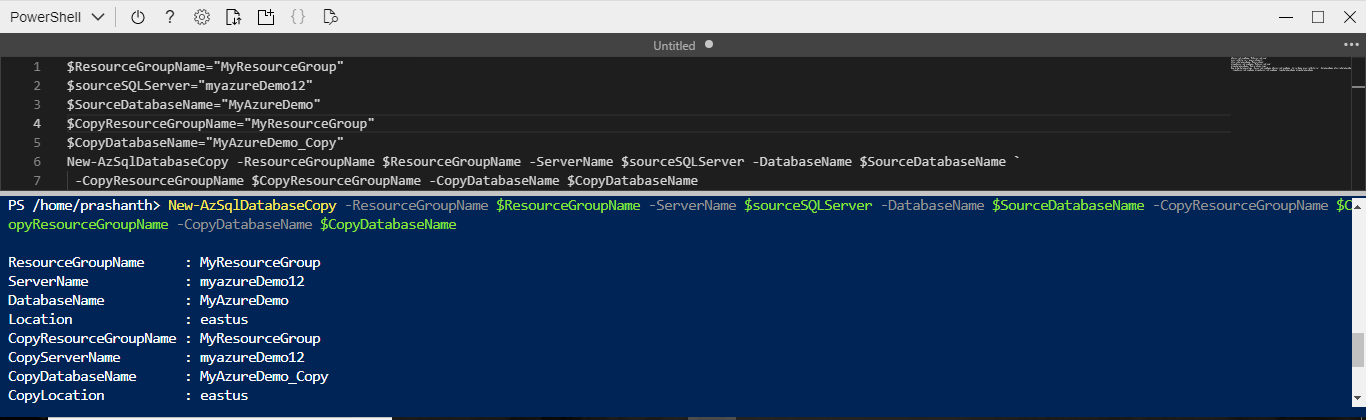
Task: Click the upload/download files icon
Action: [x=233, y=17]
